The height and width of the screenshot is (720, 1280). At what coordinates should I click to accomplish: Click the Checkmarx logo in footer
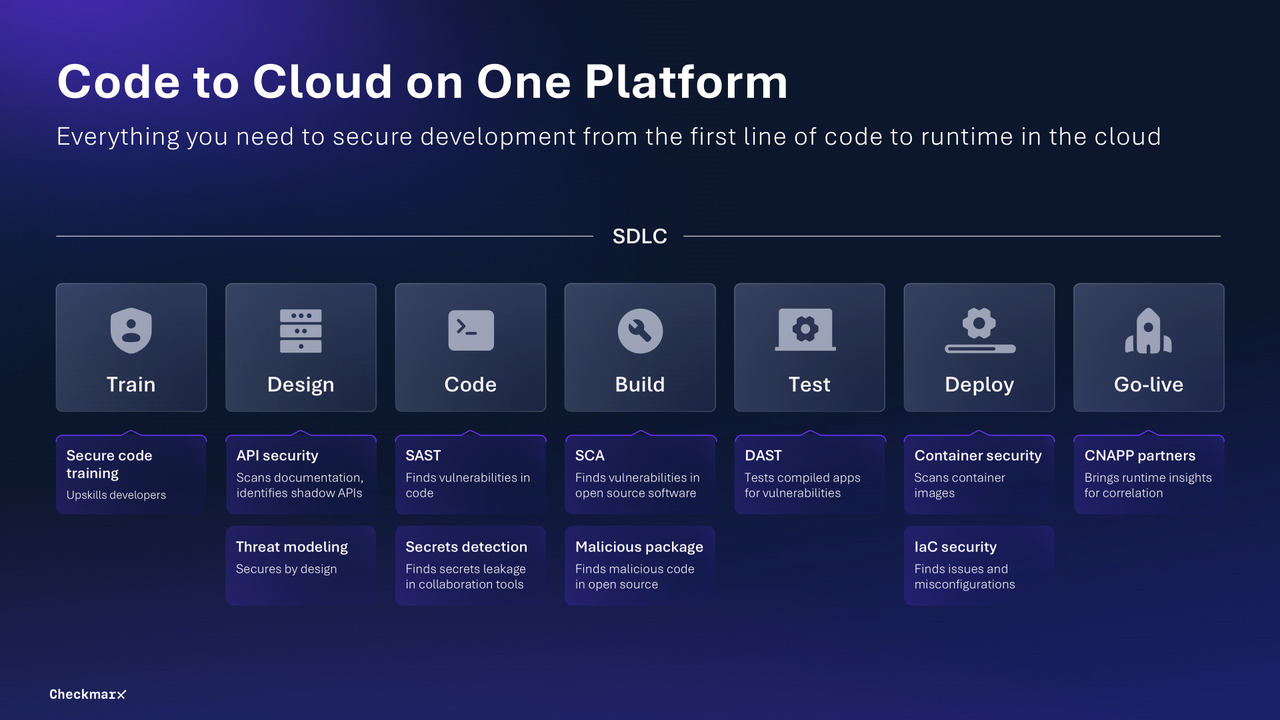pyautogui.click(x=88, y=694)
